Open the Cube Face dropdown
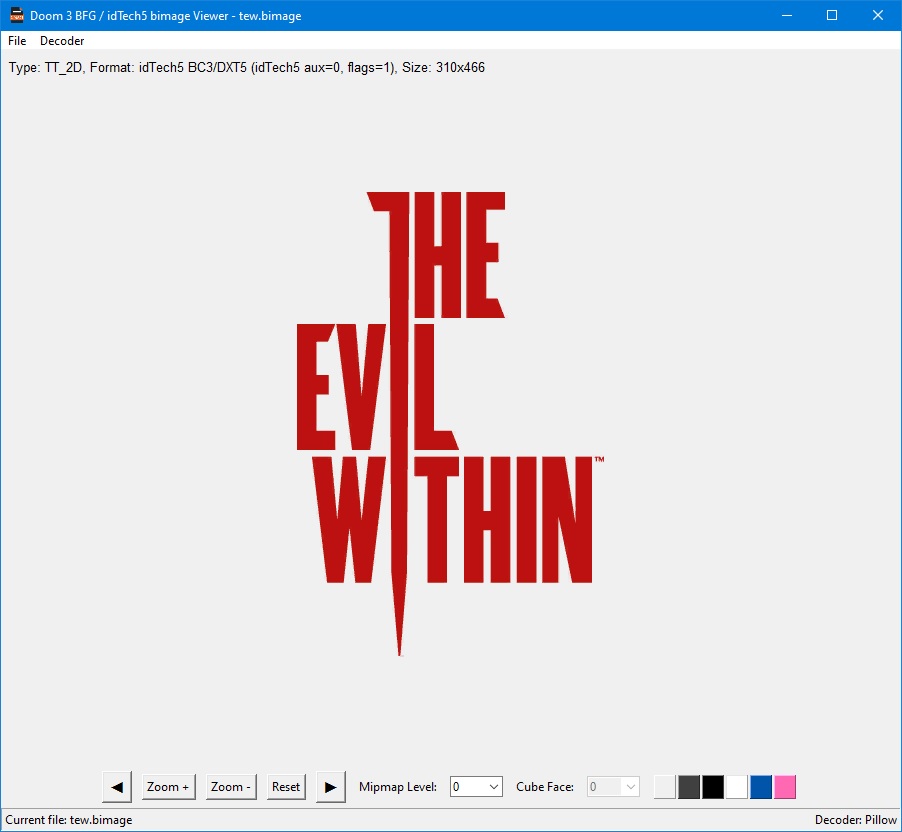Viewport: 902px width, 832px height. point(613,787)
